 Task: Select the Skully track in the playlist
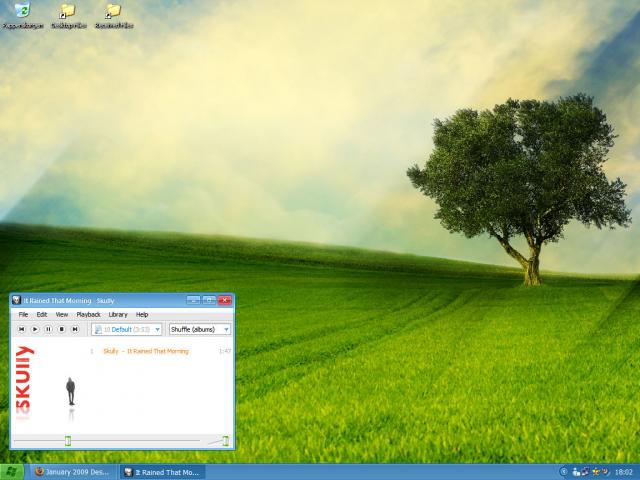[145, 351]
